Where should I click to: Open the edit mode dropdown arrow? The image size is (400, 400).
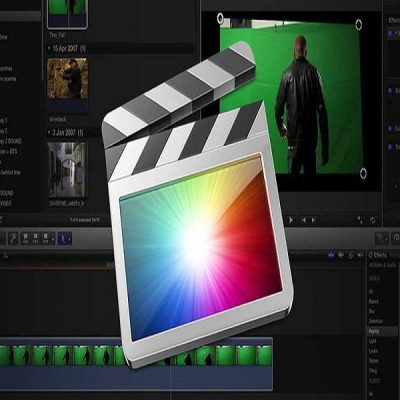53,239
